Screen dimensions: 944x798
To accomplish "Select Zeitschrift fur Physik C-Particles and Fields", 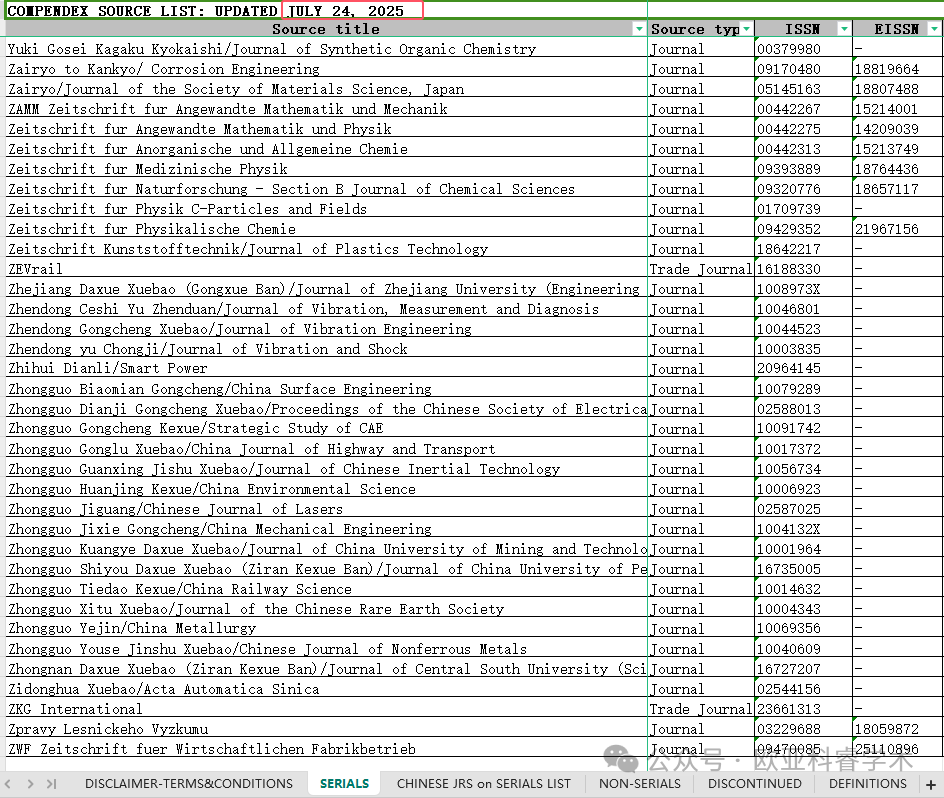I will [326, 208].
